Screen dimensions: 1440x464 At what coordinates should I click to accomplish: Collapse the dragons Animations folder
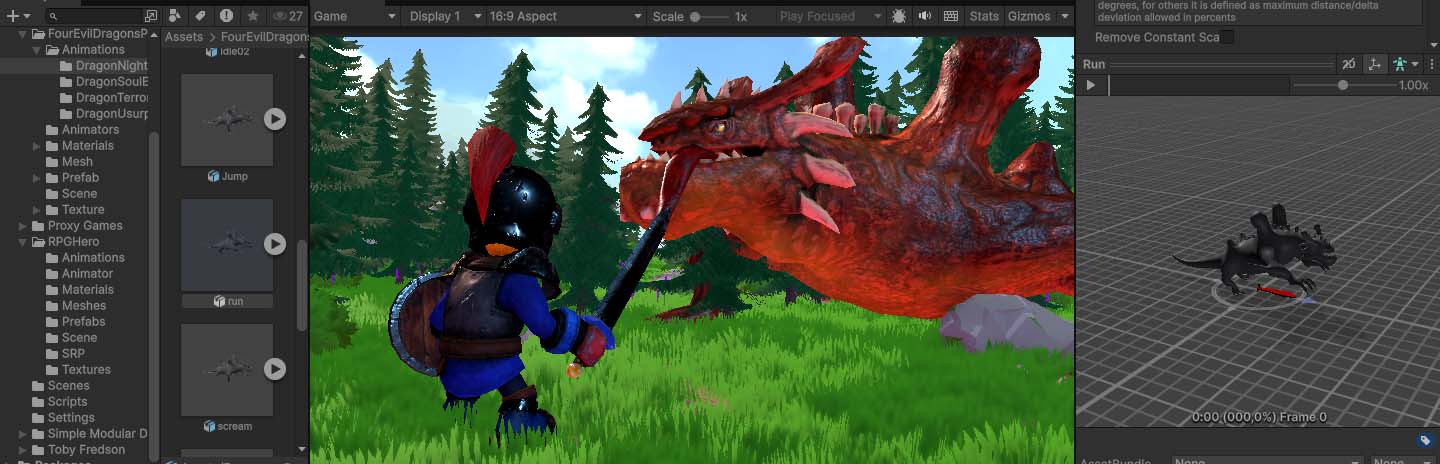click(37, 49)
